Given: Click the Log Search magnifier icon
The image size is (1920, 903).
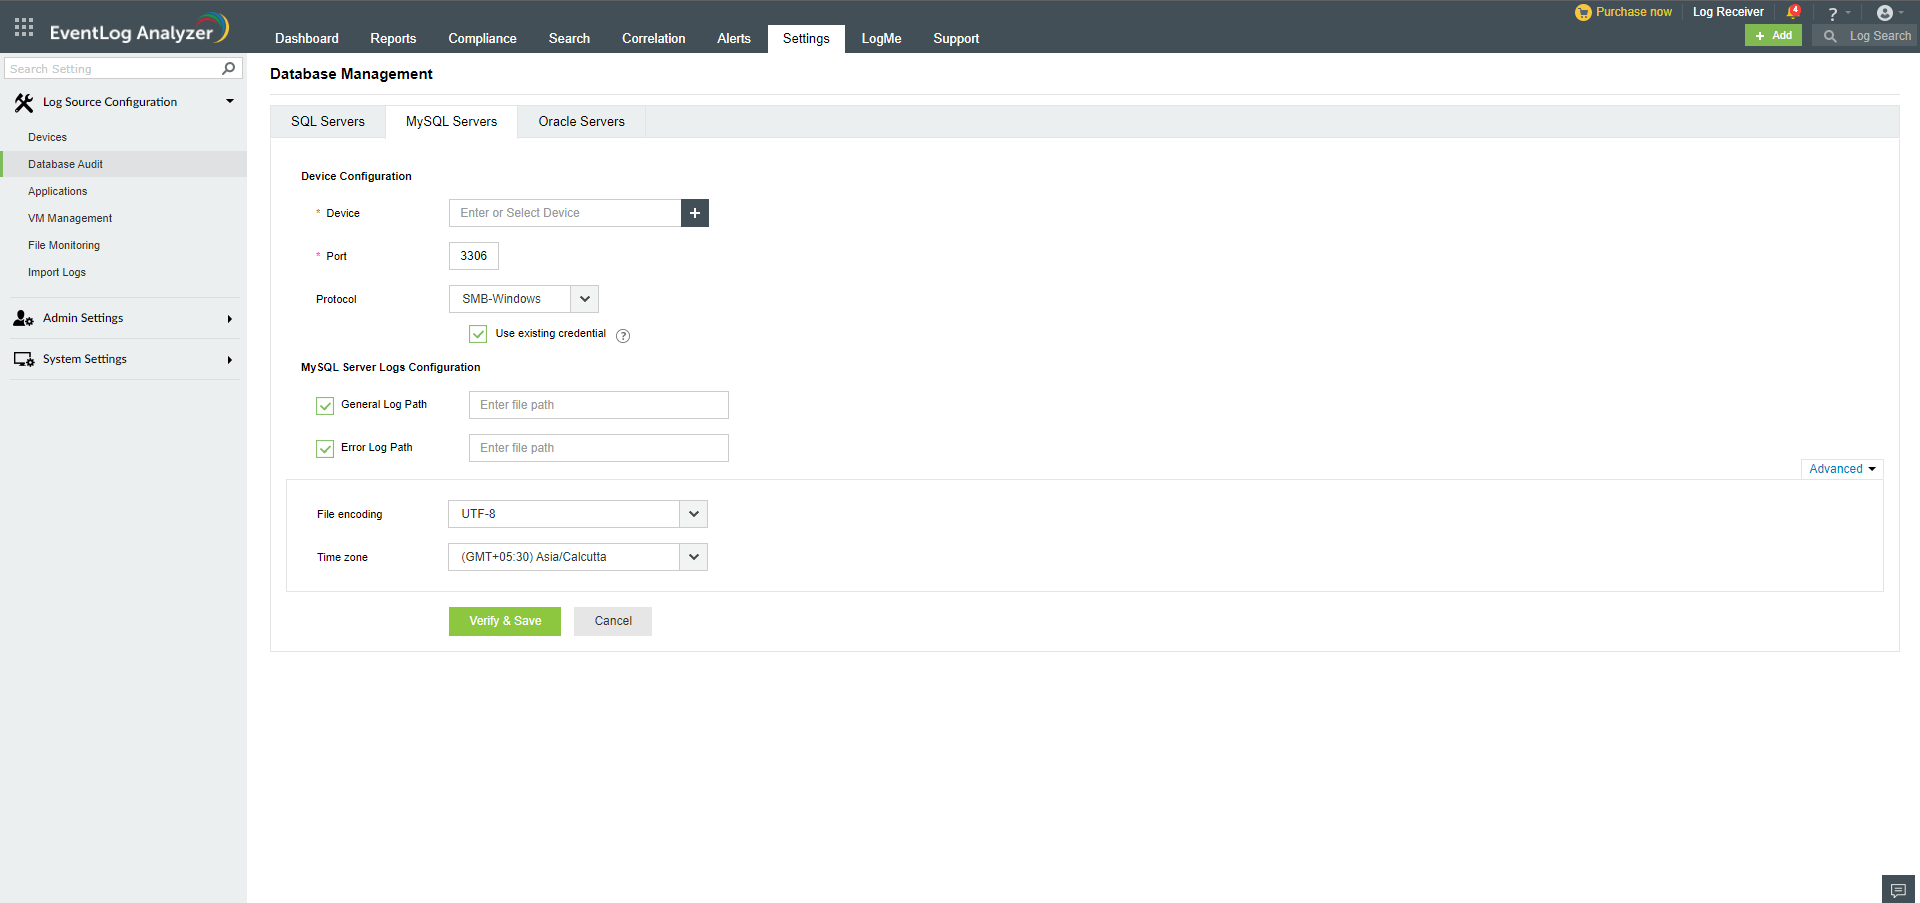Looking at the screenshot, I should click(1830, 36).
